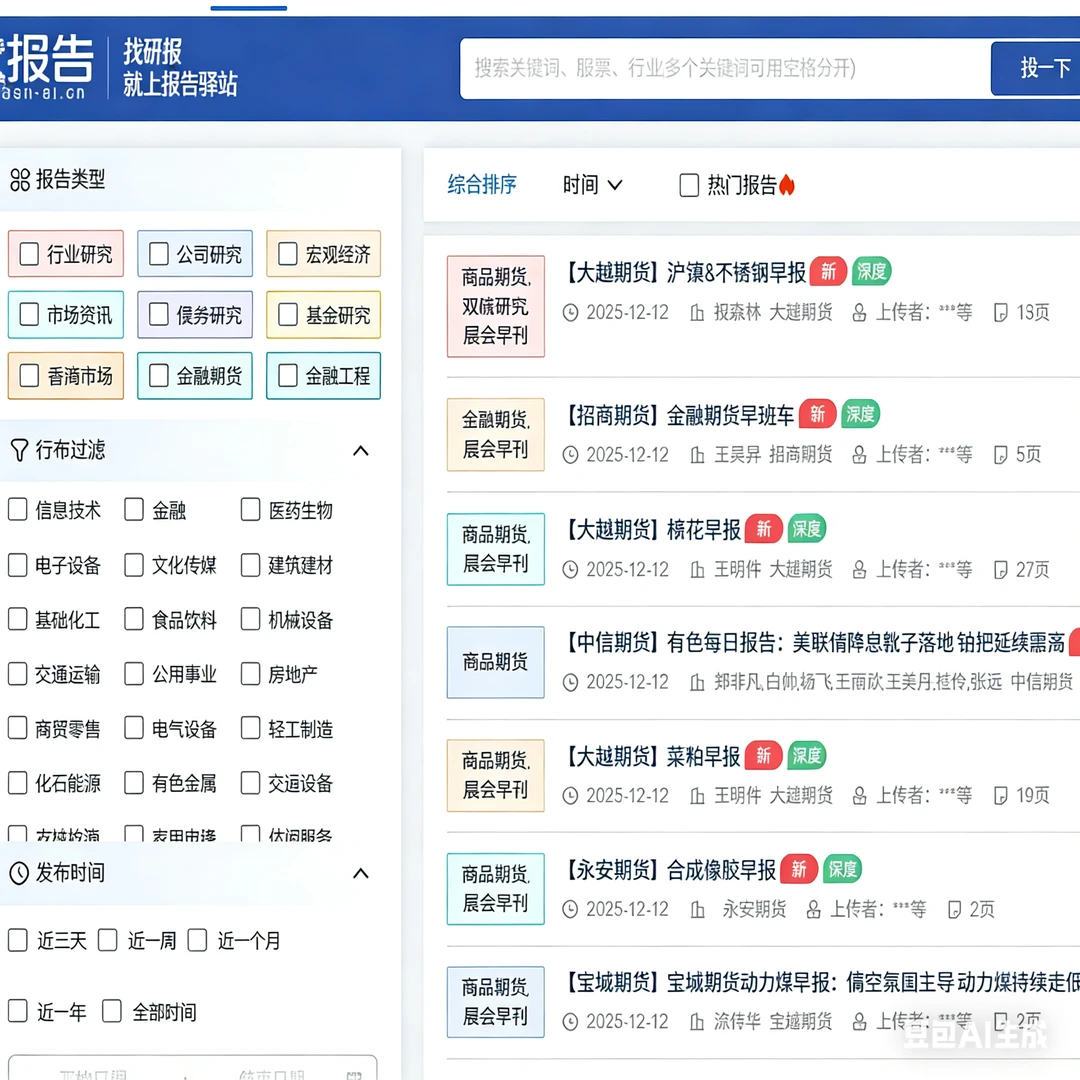1080x1080 pixels.
Task: Collapse the 发布时间 section
Action: point(361,873)
